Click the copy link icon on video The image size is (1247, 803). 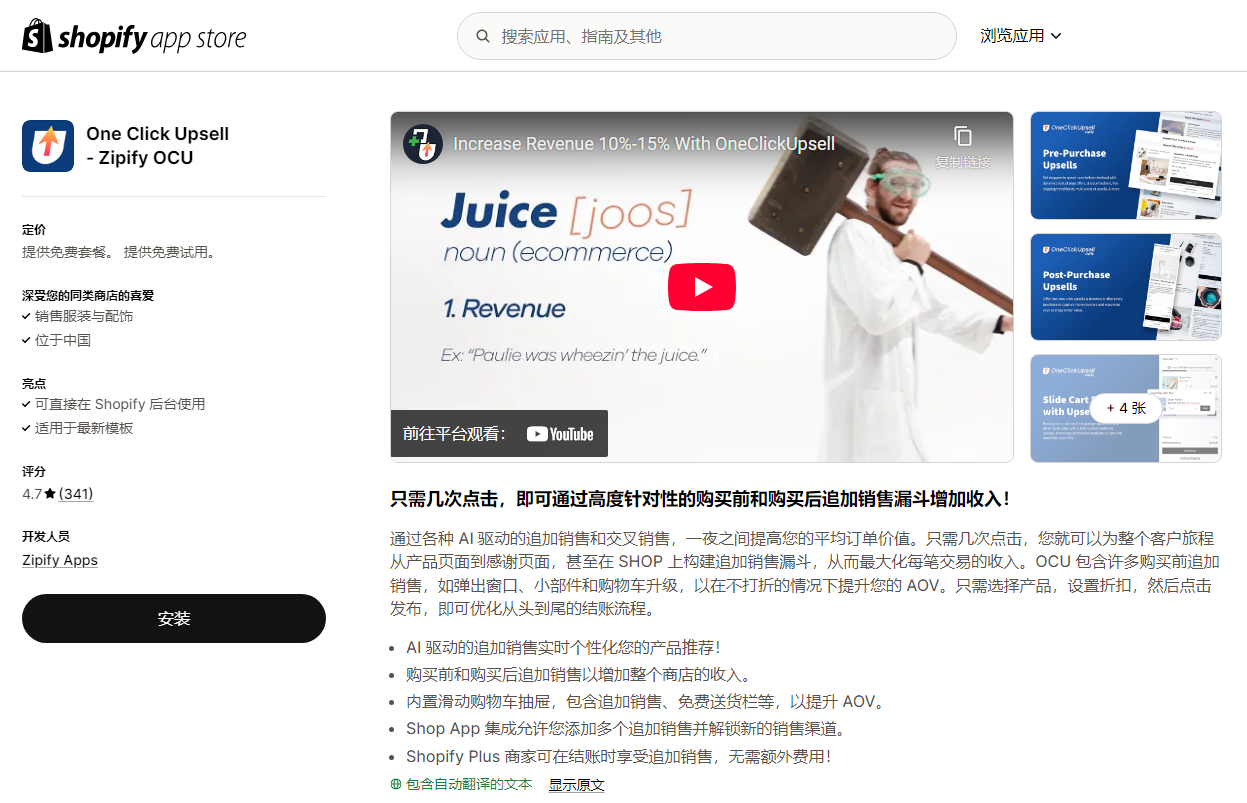(963, 135)
